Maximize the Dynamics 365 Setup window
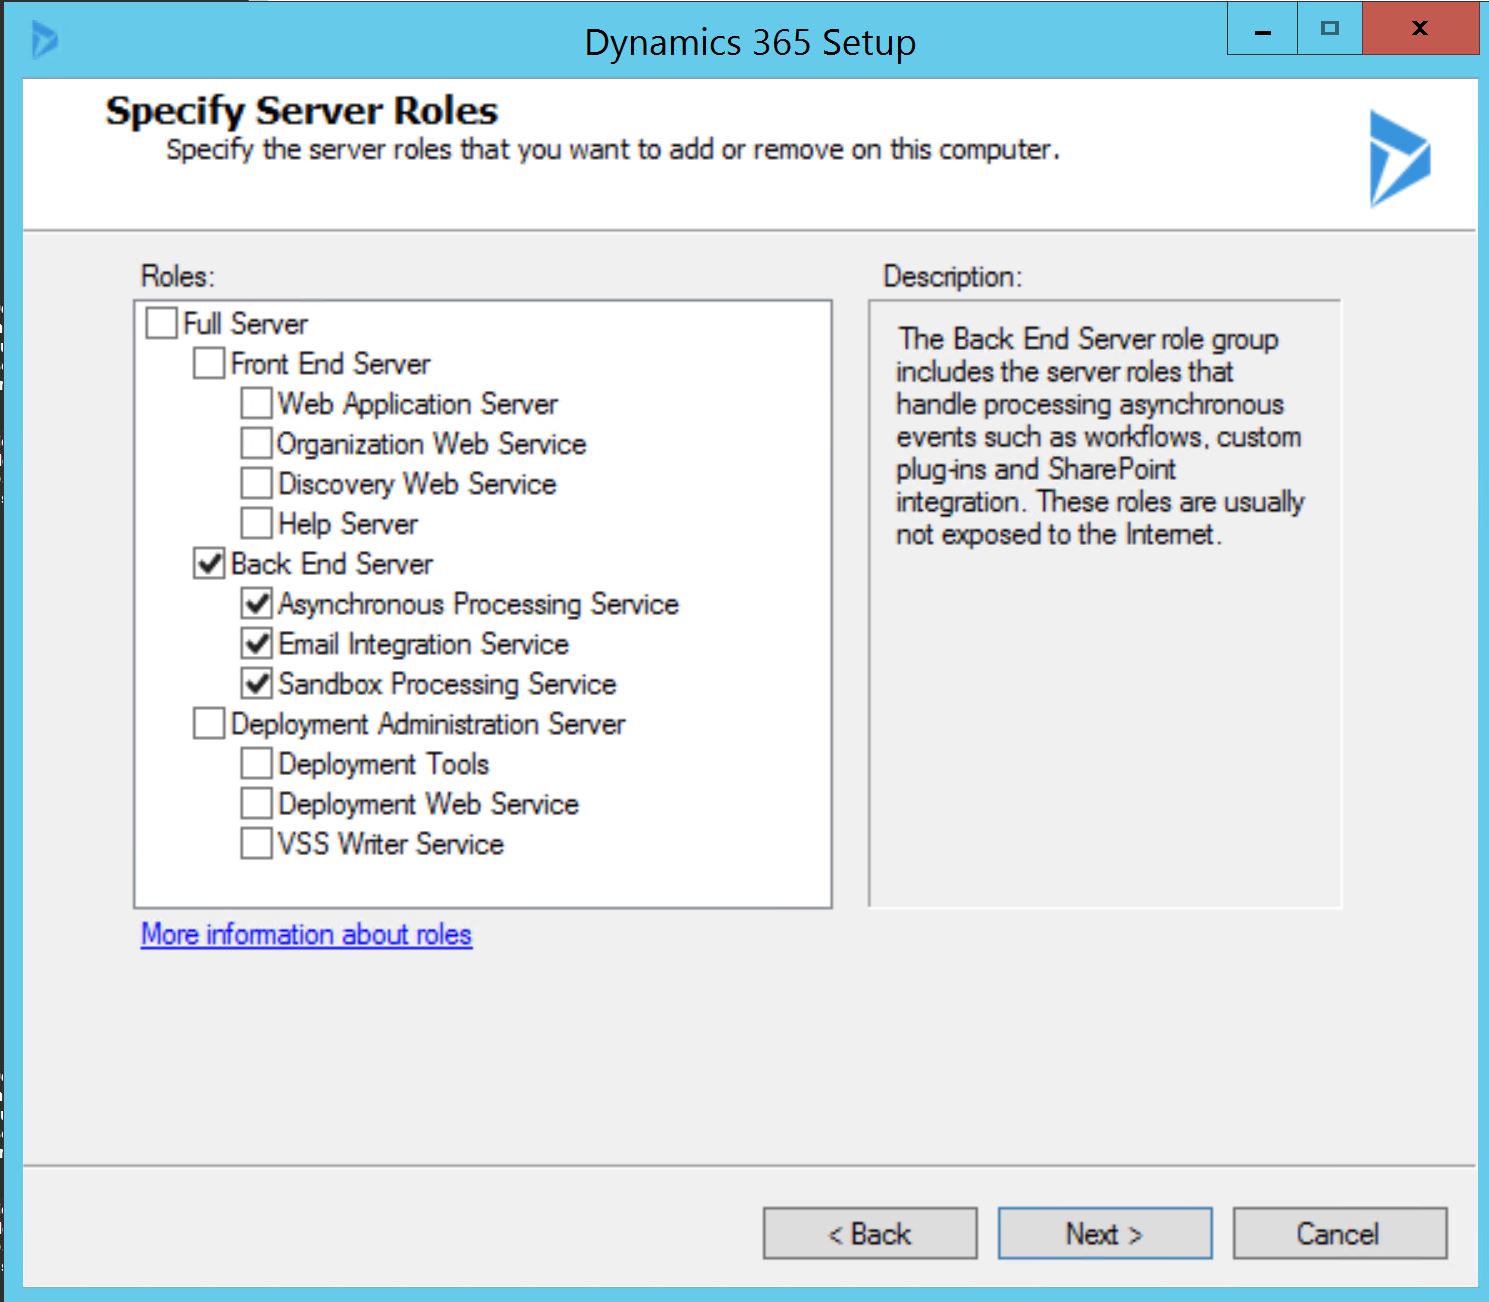This screenshot has width=1489, height=1302. [x=1329, y=28]
